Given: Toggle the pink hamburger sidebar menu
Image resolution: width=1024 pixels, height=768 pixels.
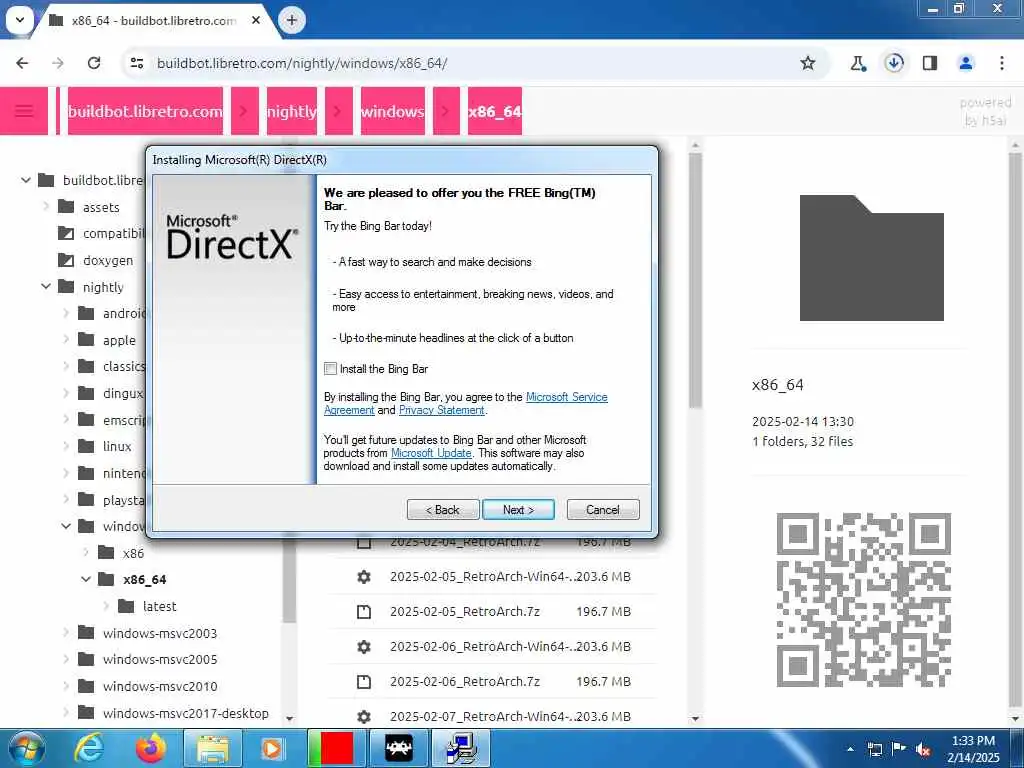Looking at the screenshot, I should click(24, 111).
